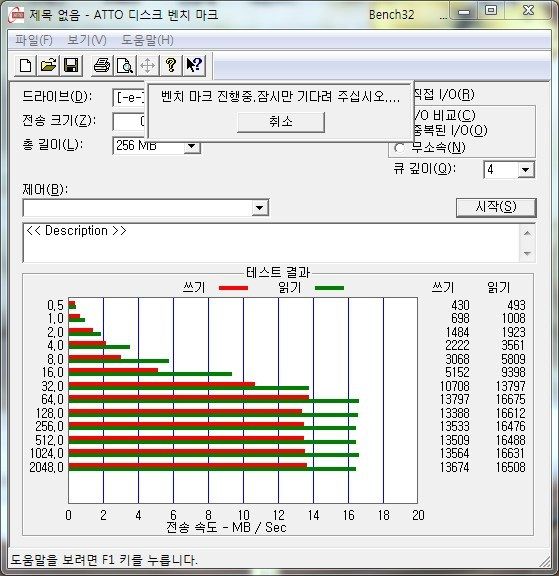Save results with the floppy disk icon
Image resolution: width=559 pixels, height=576 pixels.
71,66
